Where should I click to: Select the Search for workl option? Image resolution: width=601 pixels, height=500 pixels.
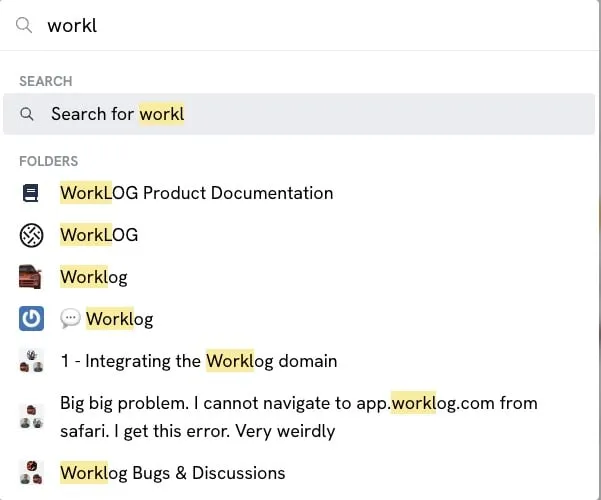[x=299, y=114]
